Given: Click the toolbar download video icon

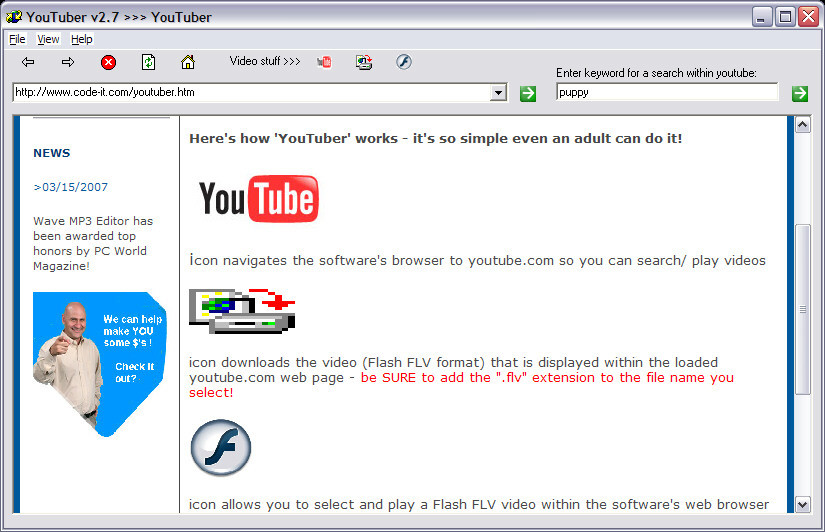Looking at the screenshot, I should pos(364,62).
